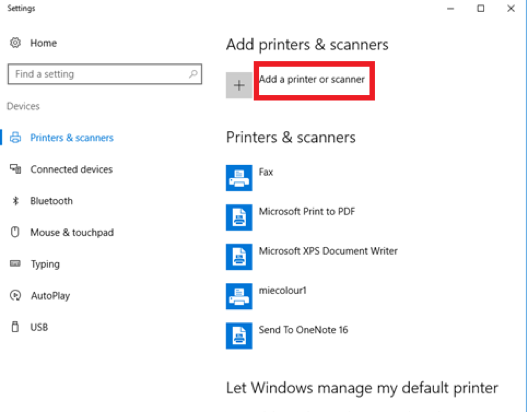Open Typing settings
This screenshot has width=528, height=412.
point(45,264)
